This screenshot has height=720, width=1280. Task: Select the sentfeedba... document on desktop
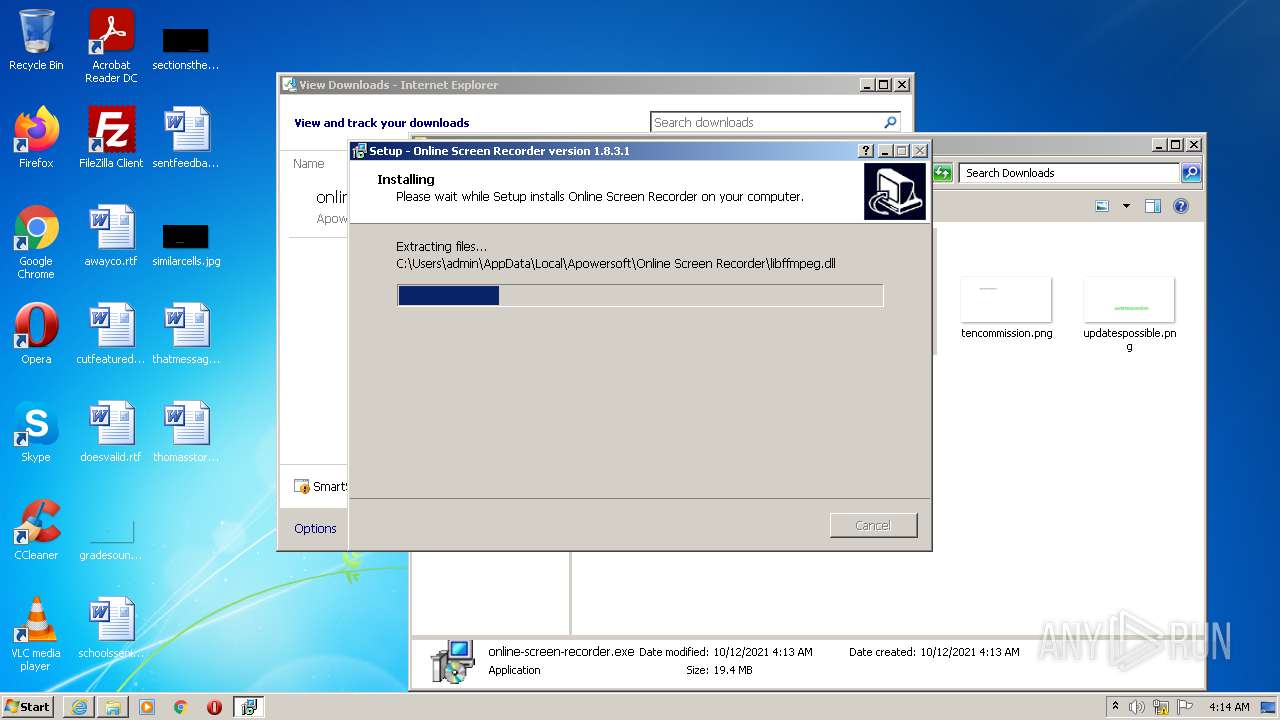(186, 137)
